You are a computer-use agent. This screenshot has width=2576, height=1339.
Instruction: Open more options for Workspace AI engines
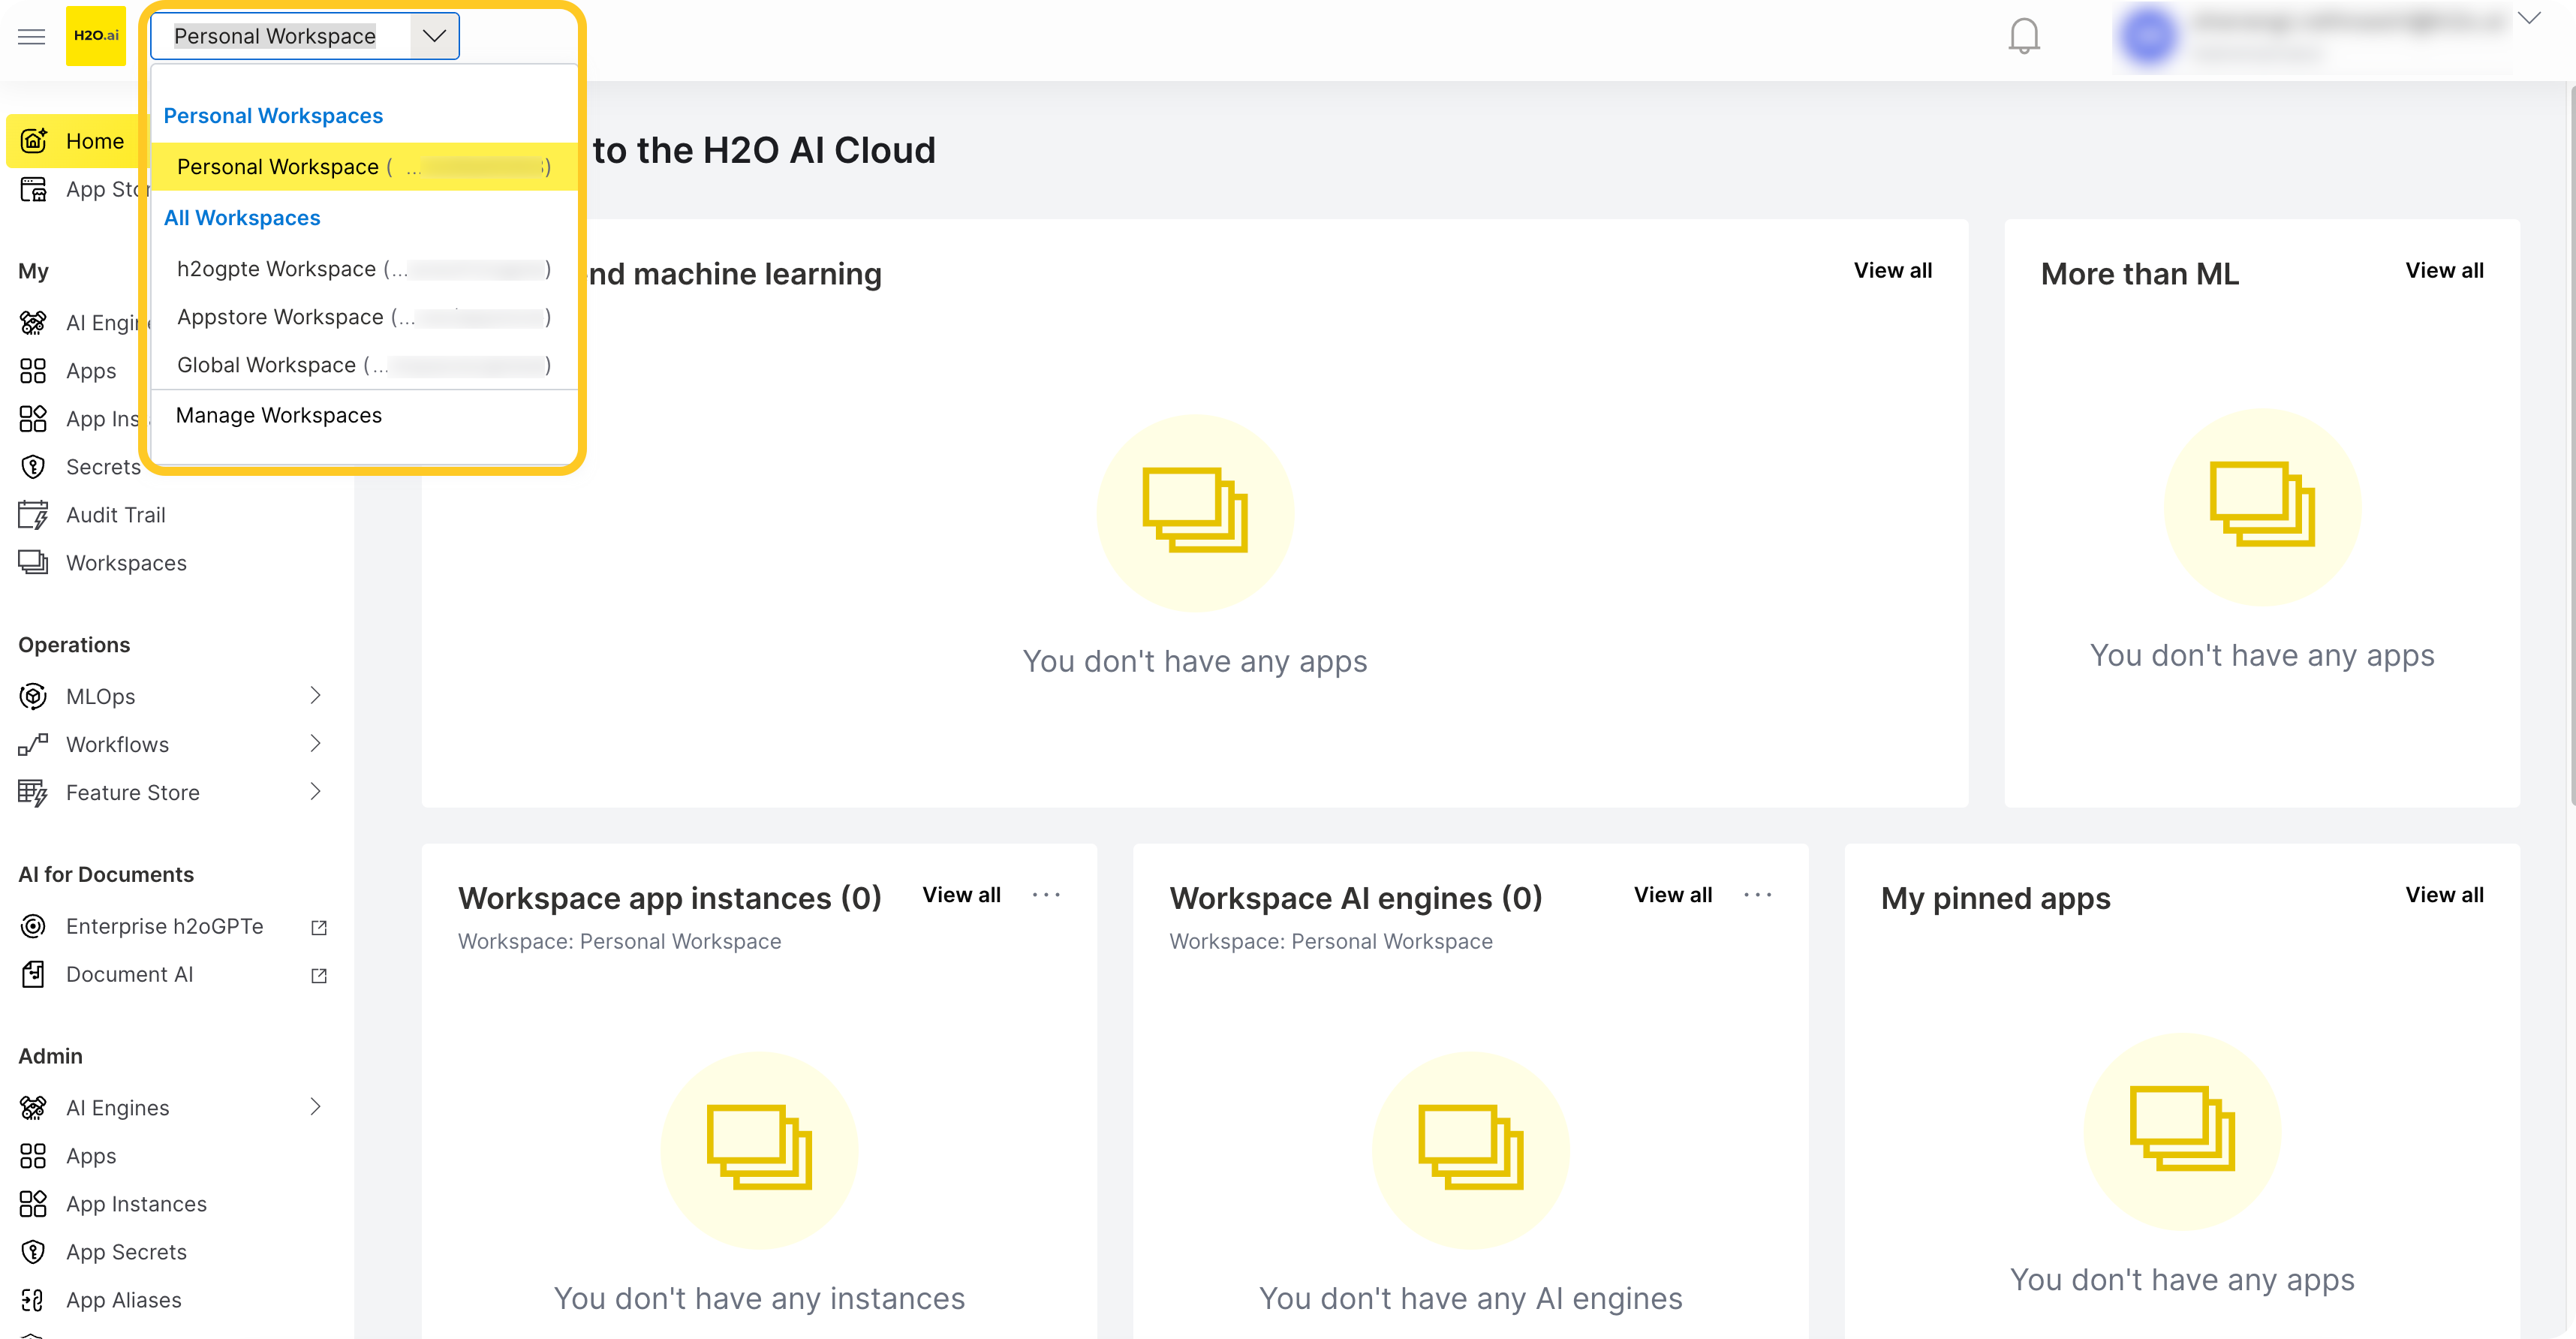point(1757,895)
